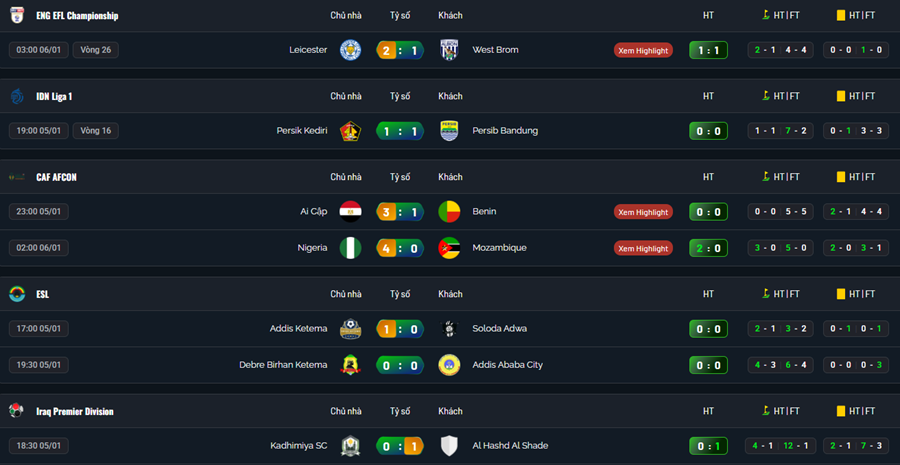The height and width of the screenshot is (465, 900).
Task: Click the Persik Kediri team logo
Action: (x=350, y=131)
